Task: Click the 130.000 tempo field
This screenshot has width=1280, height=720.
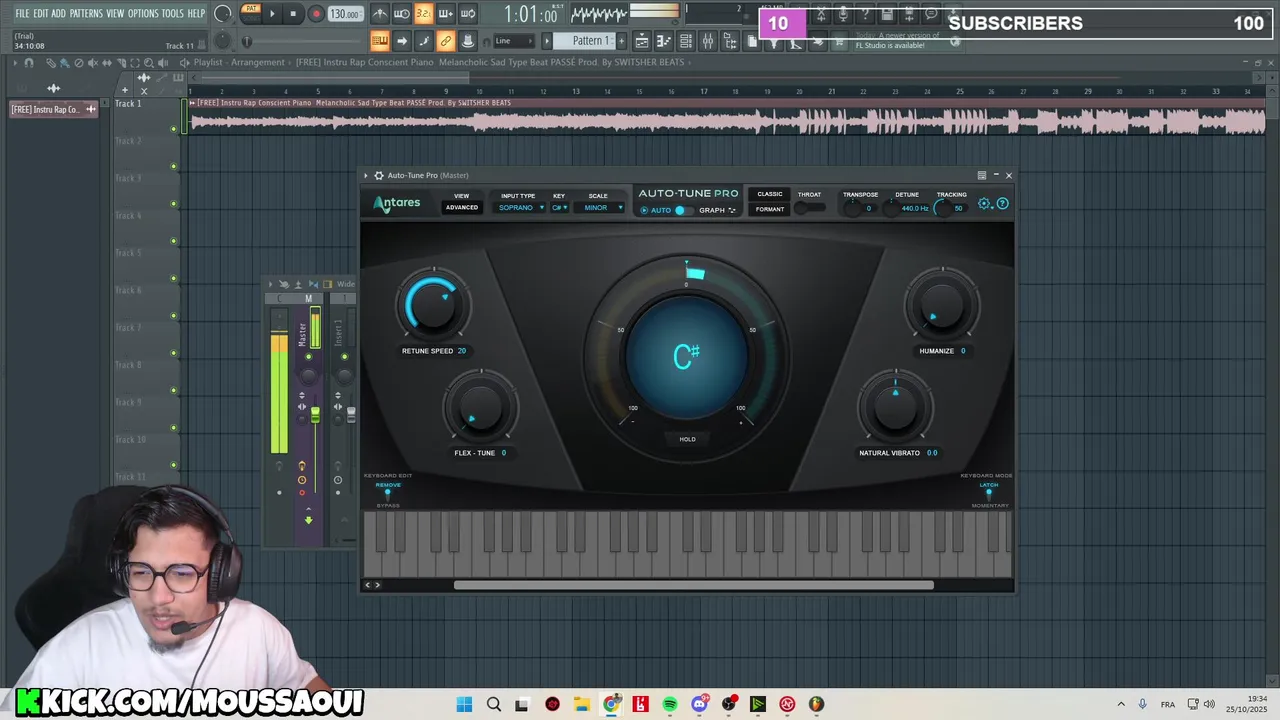Action: (345, 14)
